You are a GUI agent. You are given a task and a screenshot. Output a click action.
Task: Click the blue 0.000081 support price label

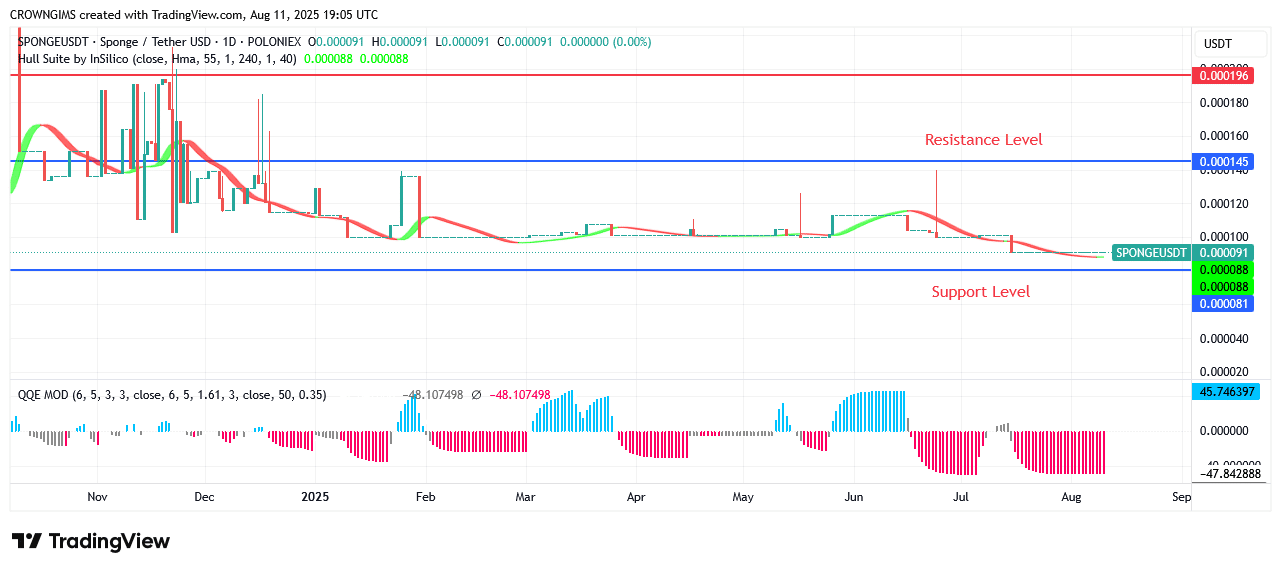point(1223,303)
